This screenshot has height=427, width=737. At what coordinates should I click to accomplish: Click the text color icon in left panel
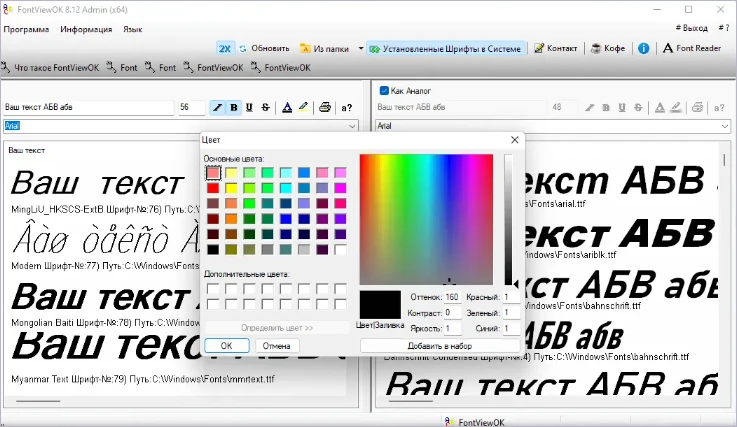pos(287,108)
